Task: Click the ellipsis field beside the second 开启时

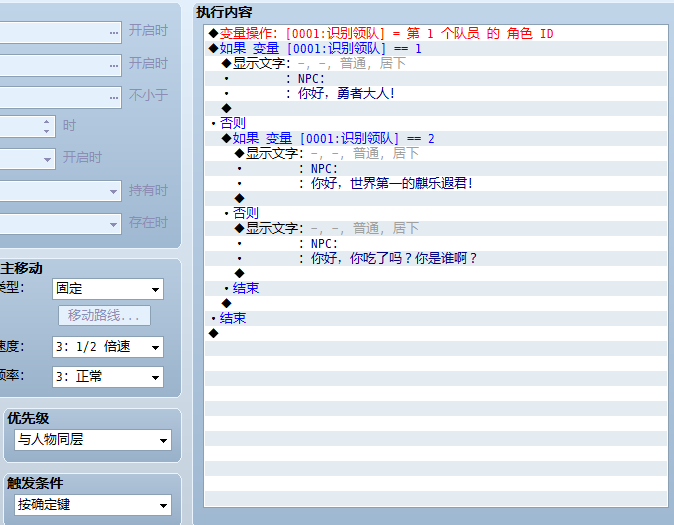Action: [60, 65]
